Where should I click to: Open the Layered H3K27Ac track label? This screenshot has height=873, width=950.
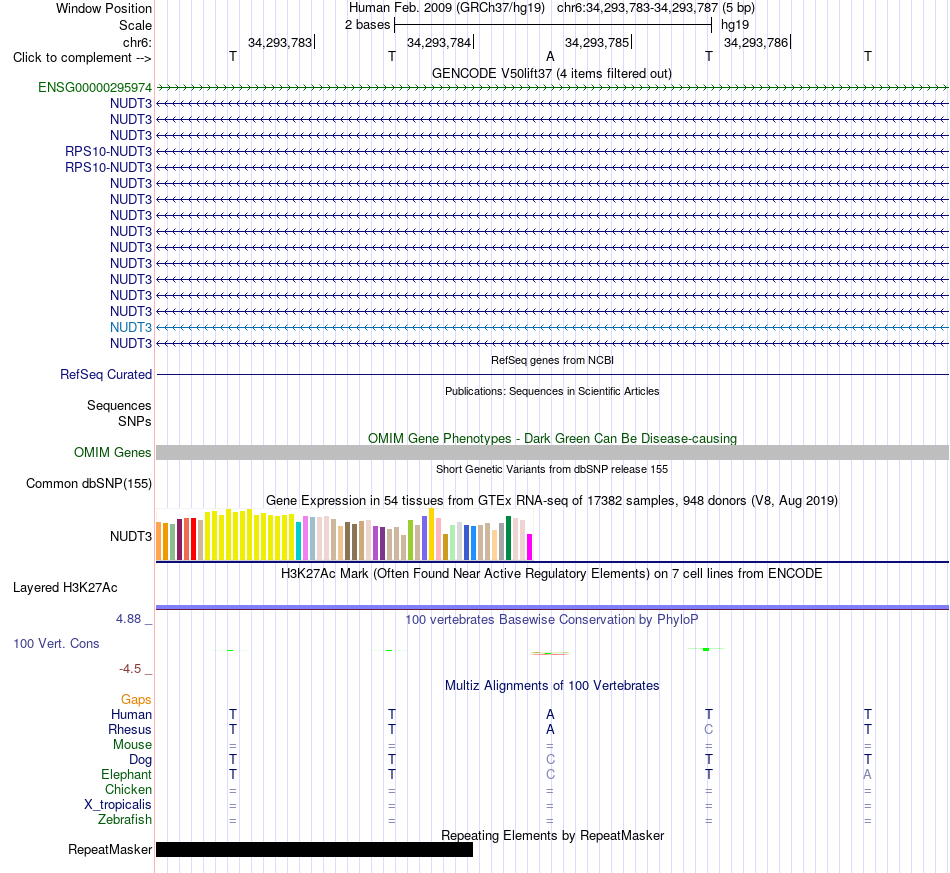[x=65, y=588]
